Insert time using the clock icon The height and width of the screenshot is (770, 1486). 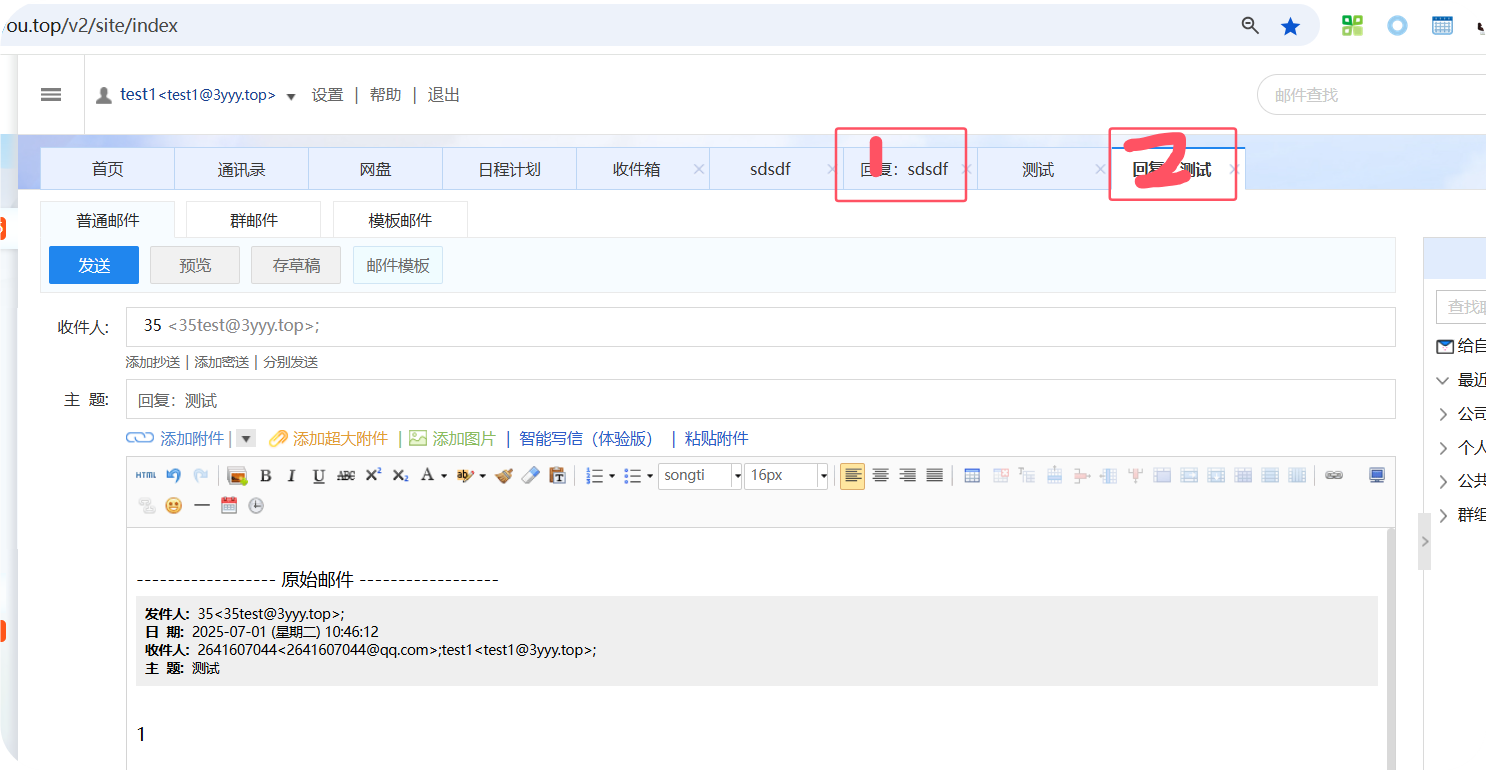pos(256,506)
